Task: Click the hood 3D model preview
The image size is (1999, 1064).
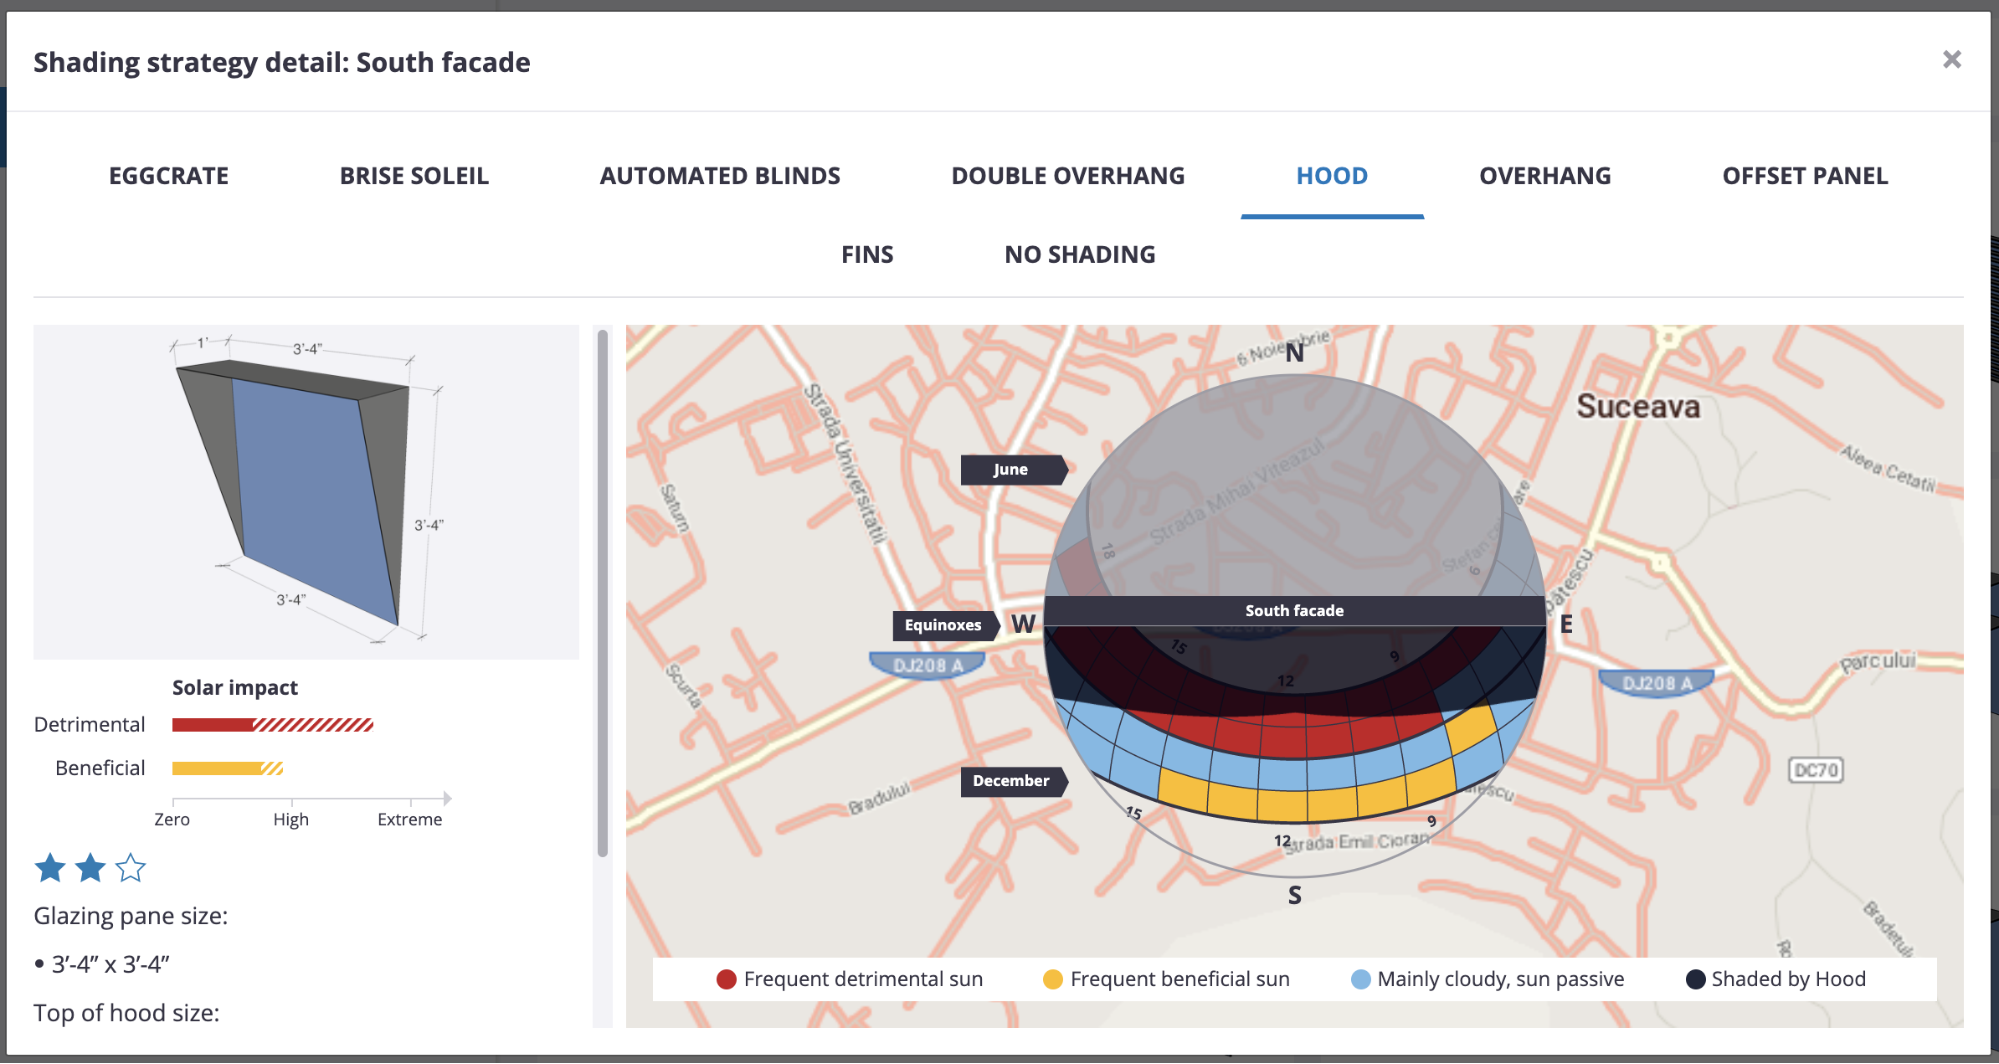Action: pyautogui.click(x=306, y=492)
